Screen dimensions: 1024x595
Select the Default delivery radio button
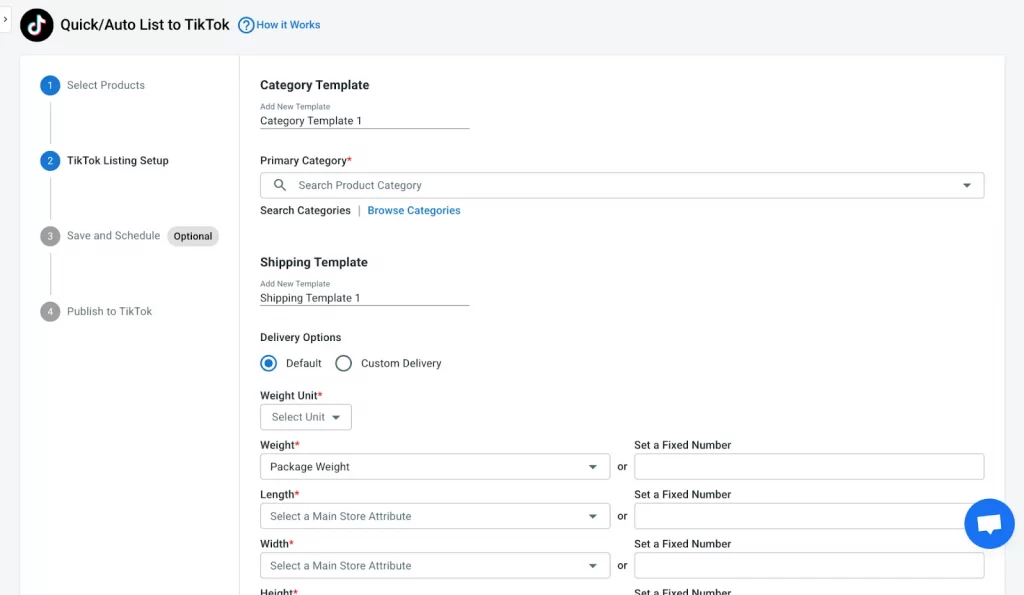(269, 363)
